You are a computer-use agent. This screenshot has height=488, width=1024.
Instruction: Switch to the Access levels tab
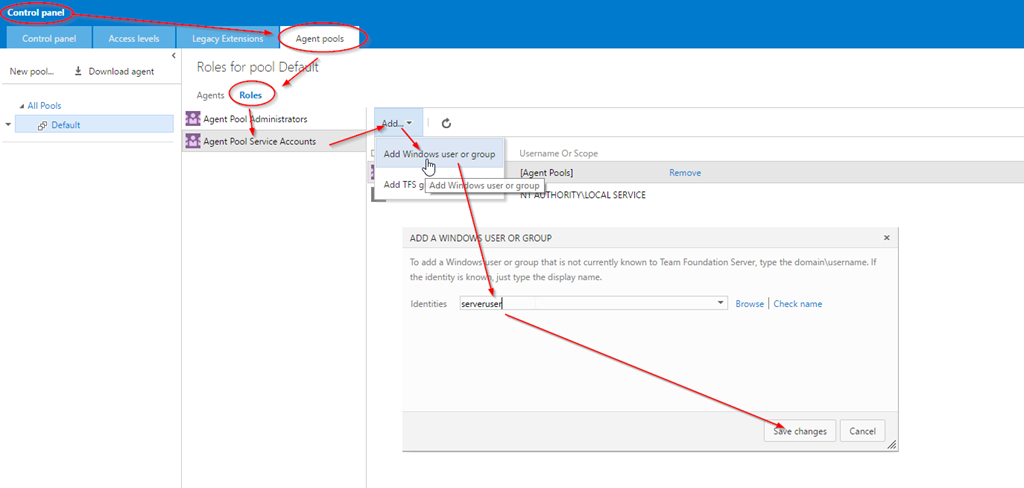(133, 38)
